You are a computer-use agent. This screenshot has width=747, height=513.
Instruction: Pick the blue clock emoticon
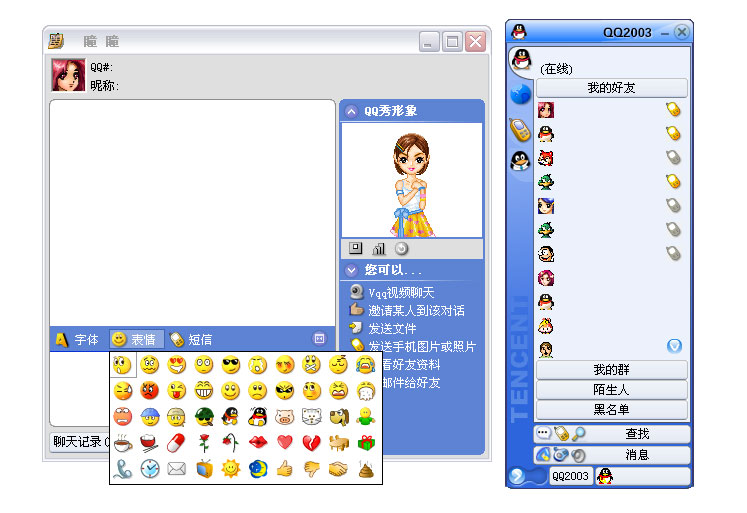[150, 469]
